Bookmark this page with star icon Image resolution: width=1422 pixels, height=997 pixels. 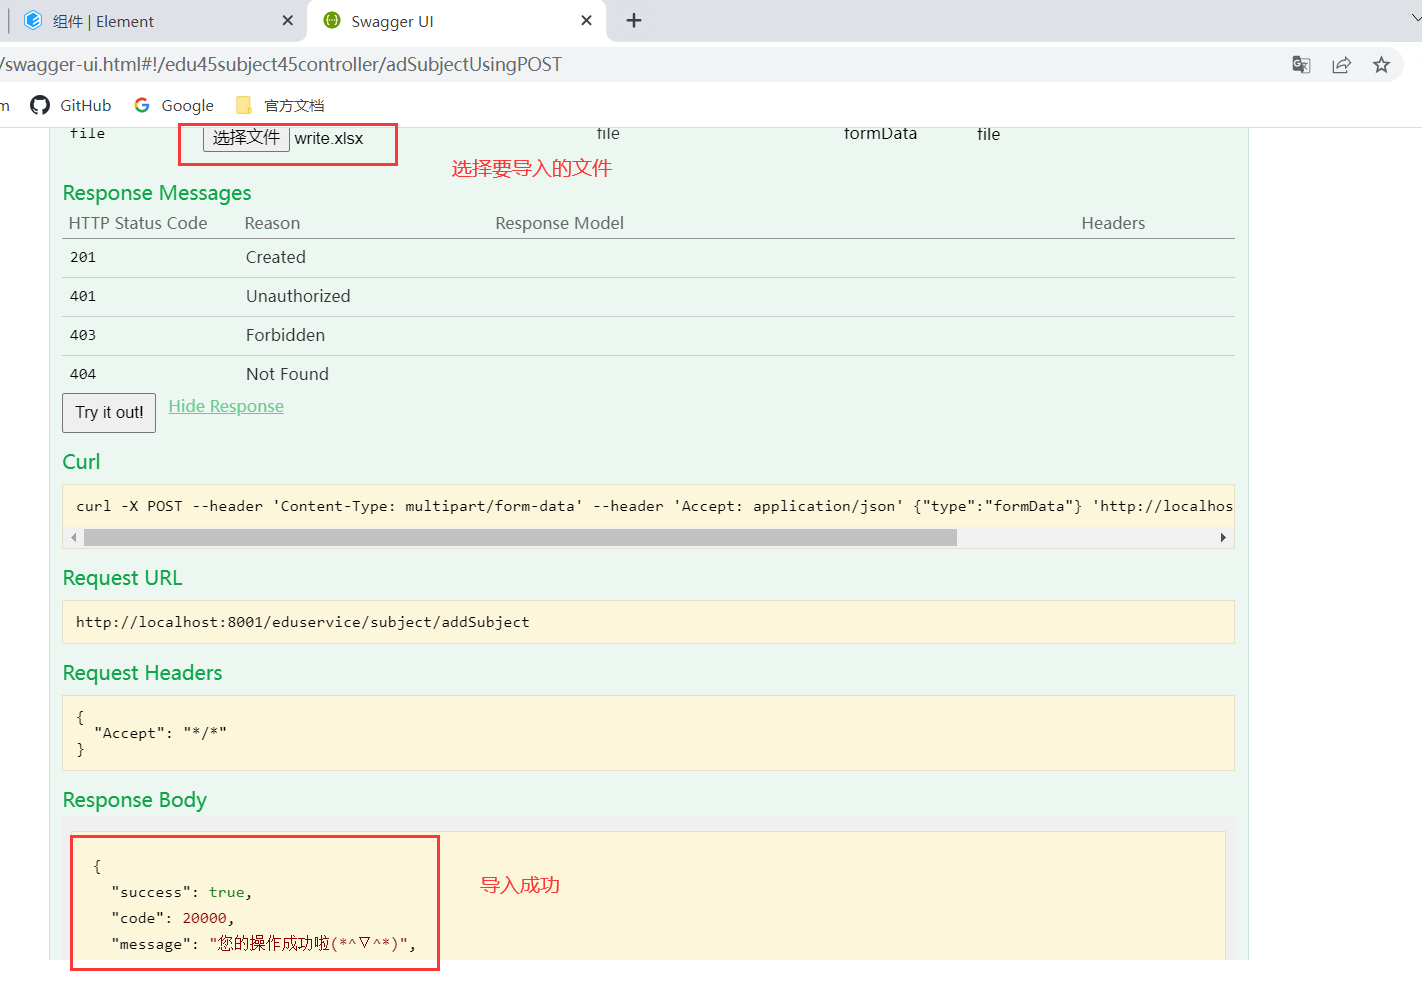coord(1381,65)
